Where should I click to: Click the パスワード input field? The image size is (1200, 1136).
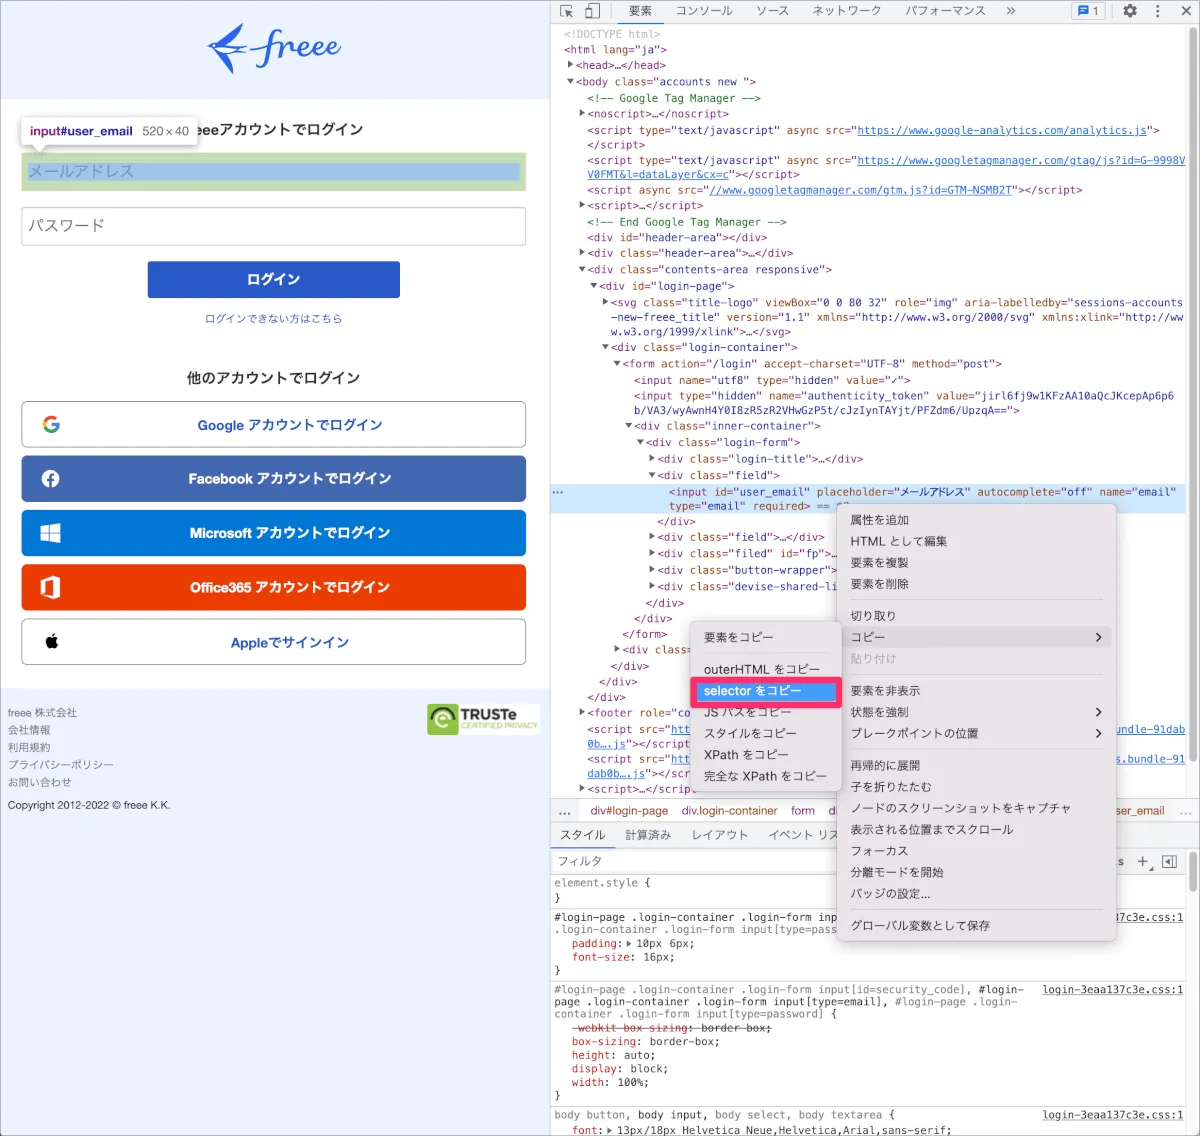[273, 226]
